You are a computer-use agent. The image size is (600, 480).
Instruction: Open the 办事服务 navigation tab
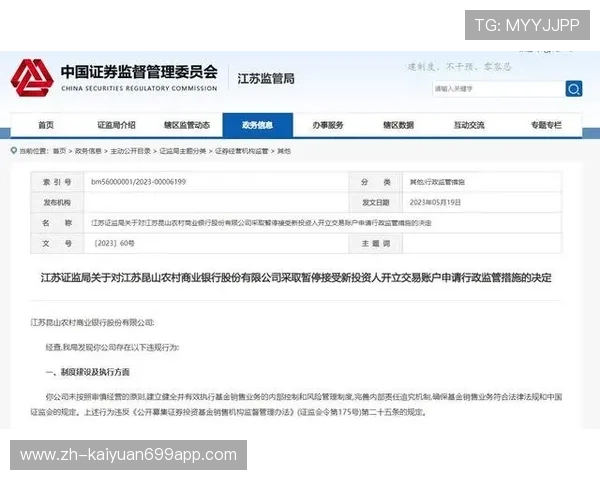328,125
